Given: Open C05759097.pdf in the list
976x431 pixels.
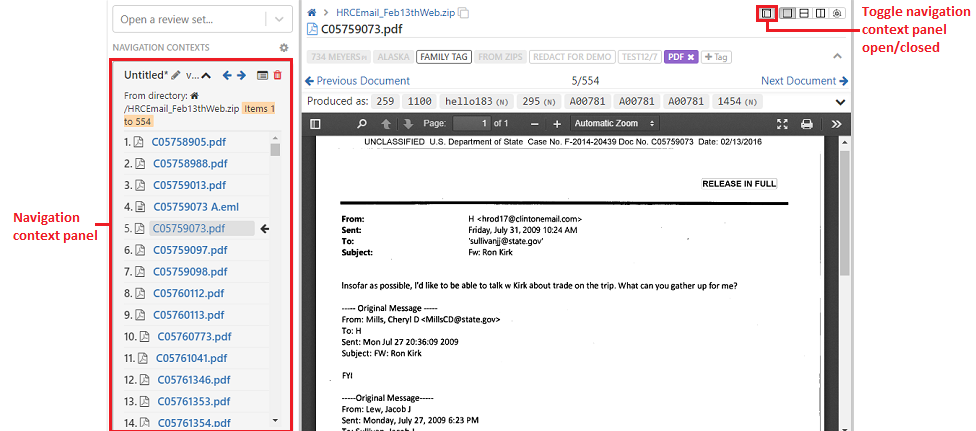Looking at the screenshot, I should (190, 250).
